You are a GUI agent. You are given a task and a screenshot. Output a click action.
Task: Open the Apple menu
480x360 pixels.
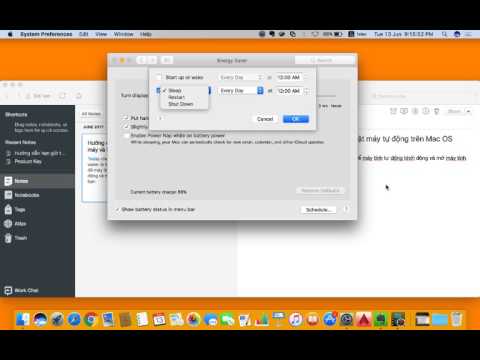pos(10,34)
